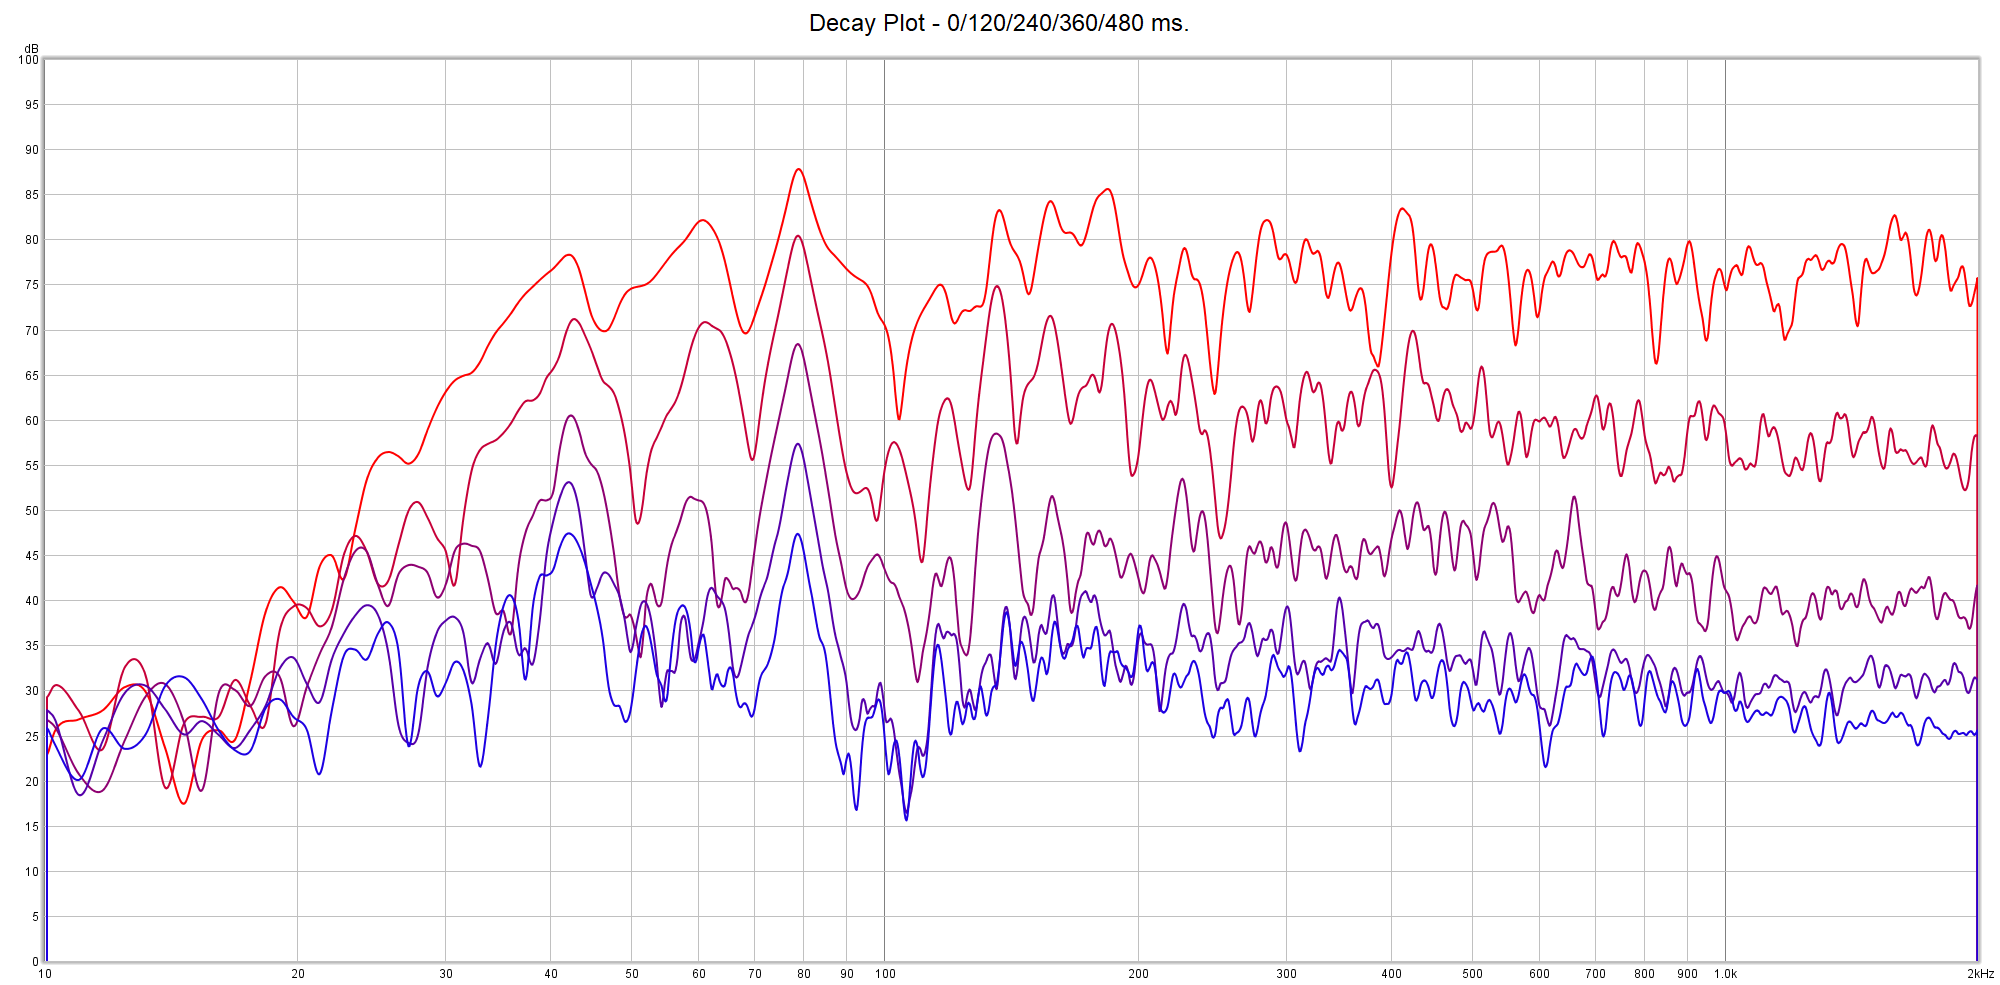Click the 400 Hz frequency axis label
2000x985 pixels.
pos(1391,974)
